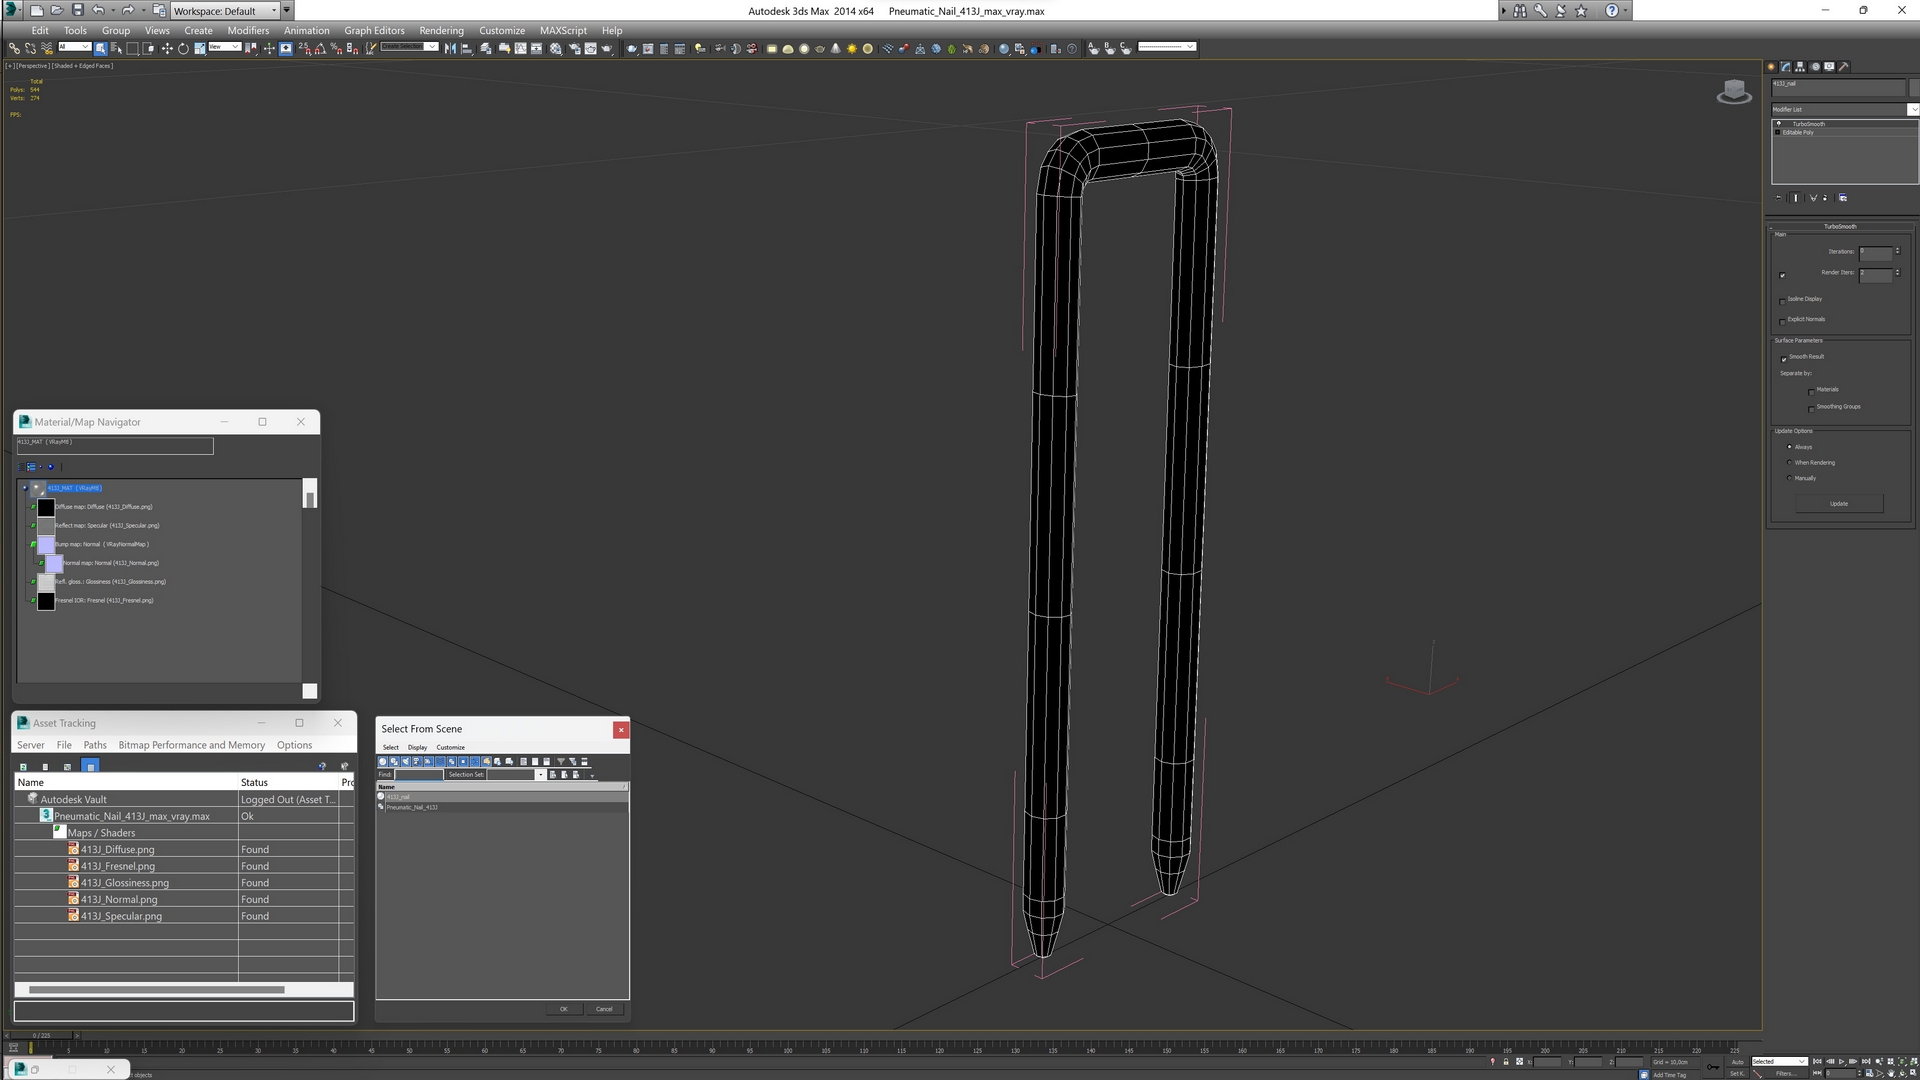Click the Redo arrow icon
1920x1080 pixels.
(x=127, y=10)
